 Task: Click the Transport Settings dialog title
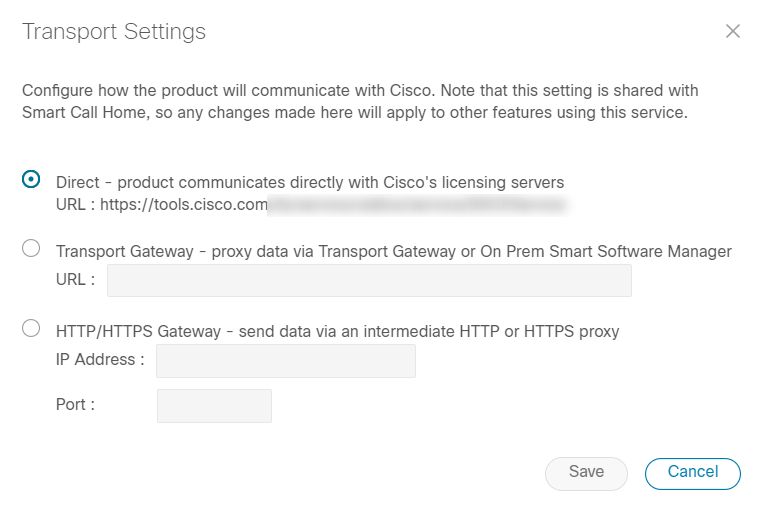[x=114, y=32]
